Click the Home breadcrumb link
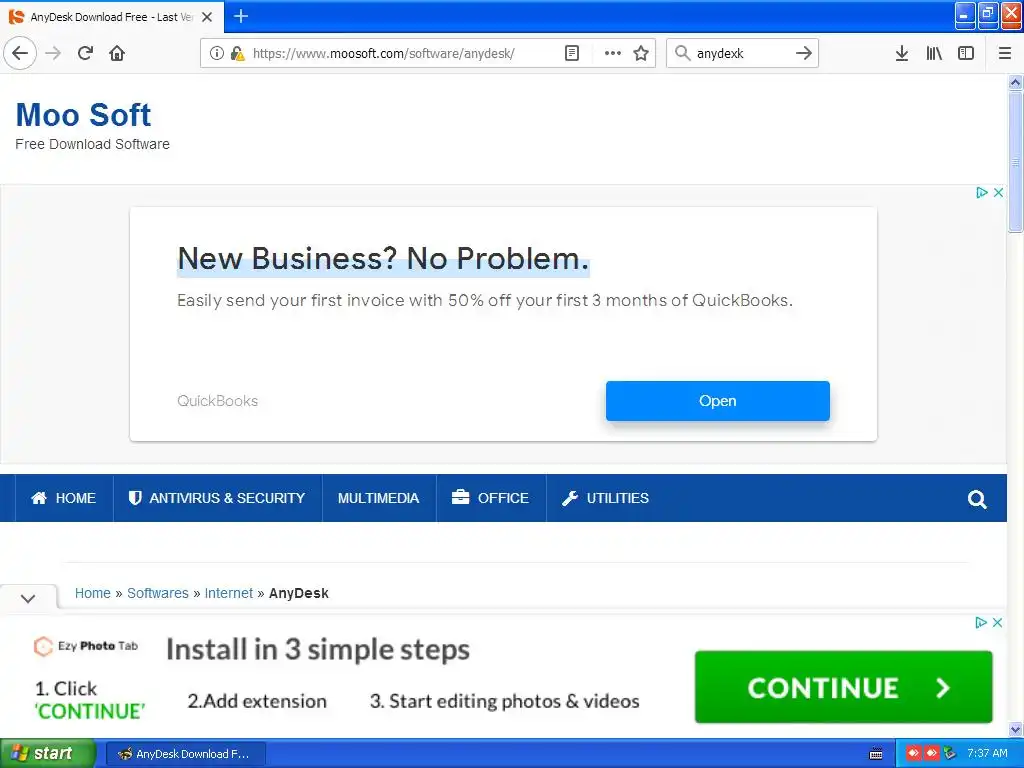The width and height of the screenshot is (1024, 768). [x=93, y=593]
